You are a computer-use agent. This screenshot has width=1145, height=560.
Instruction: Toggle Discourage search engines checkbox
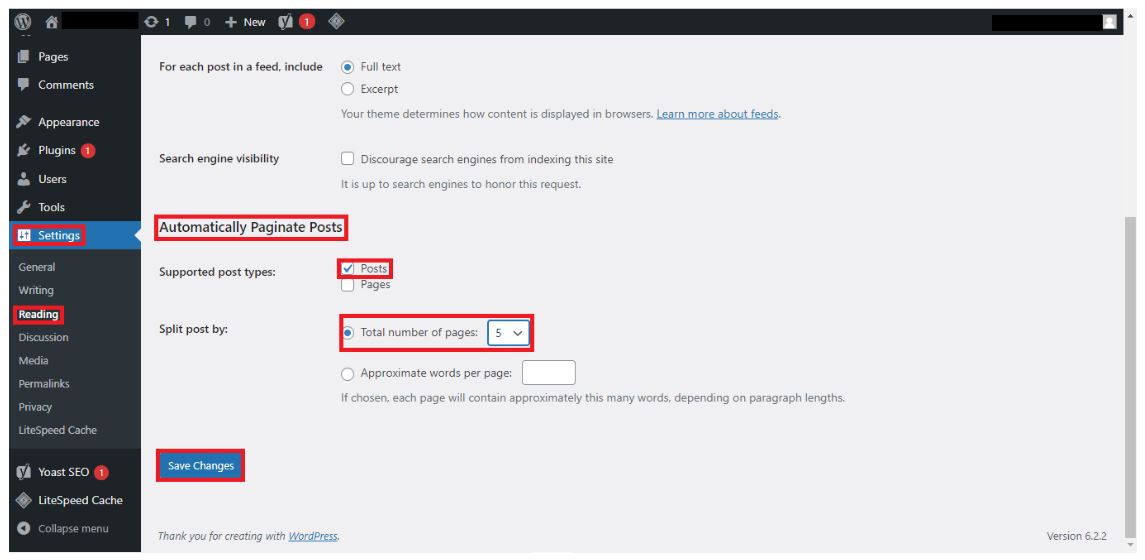[x=348, y=158]
